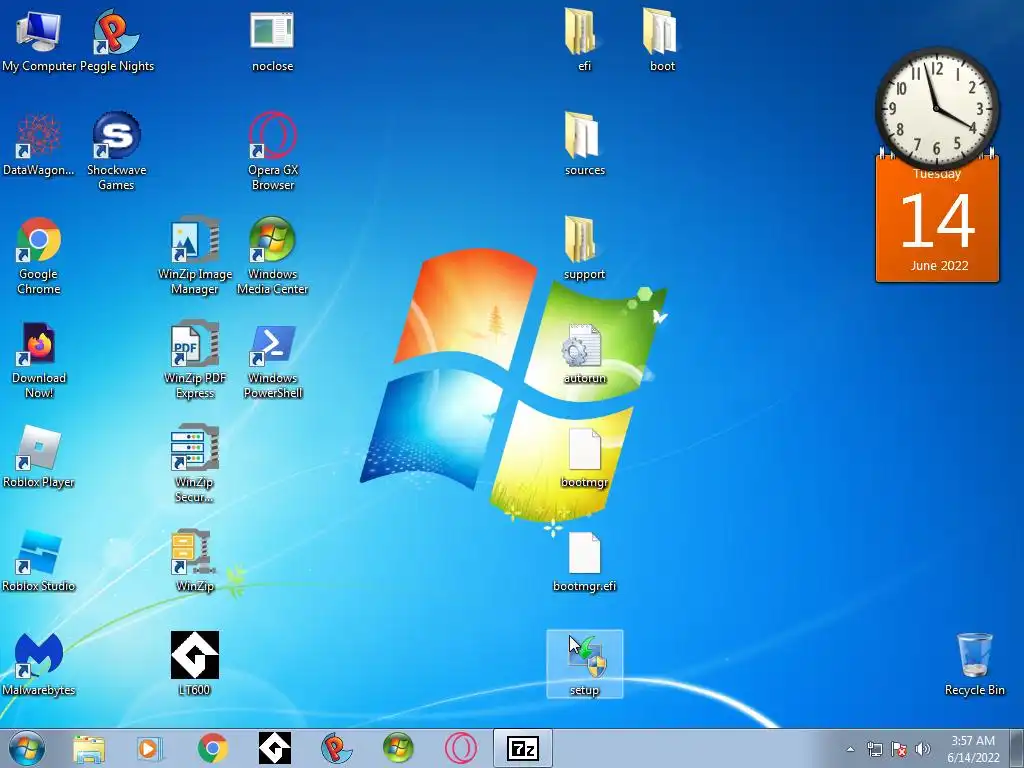
Task: Open the LT600 taskbar button
Action: [x=274, y=748]
